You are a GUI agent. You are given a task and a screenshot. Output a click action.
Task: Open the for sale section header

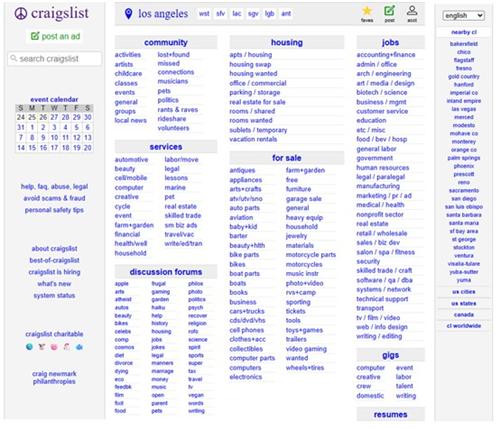287,158
